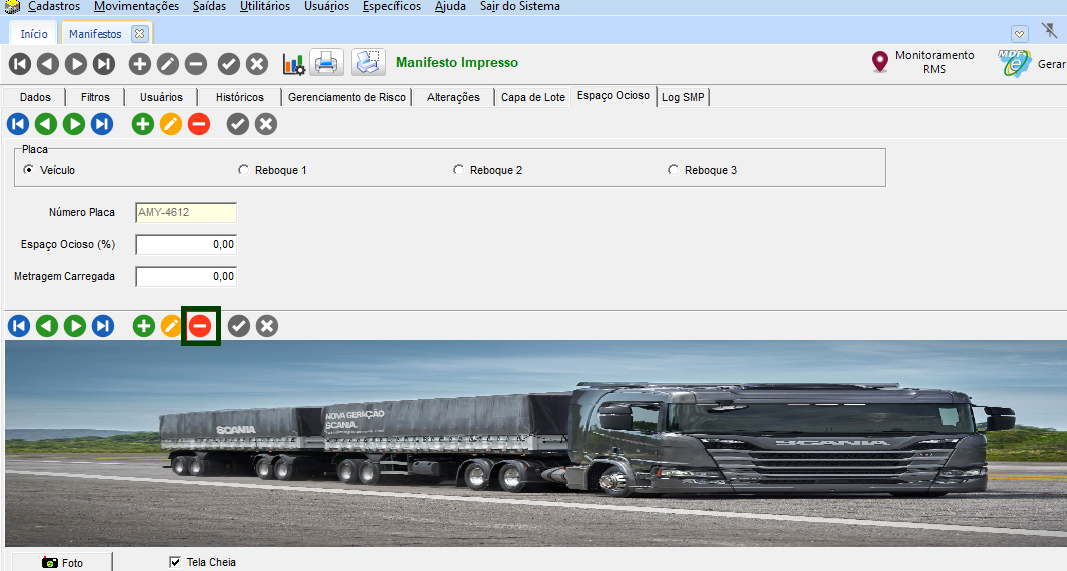
Task: Close the Manifestos tab
Action: pos(139,33)
